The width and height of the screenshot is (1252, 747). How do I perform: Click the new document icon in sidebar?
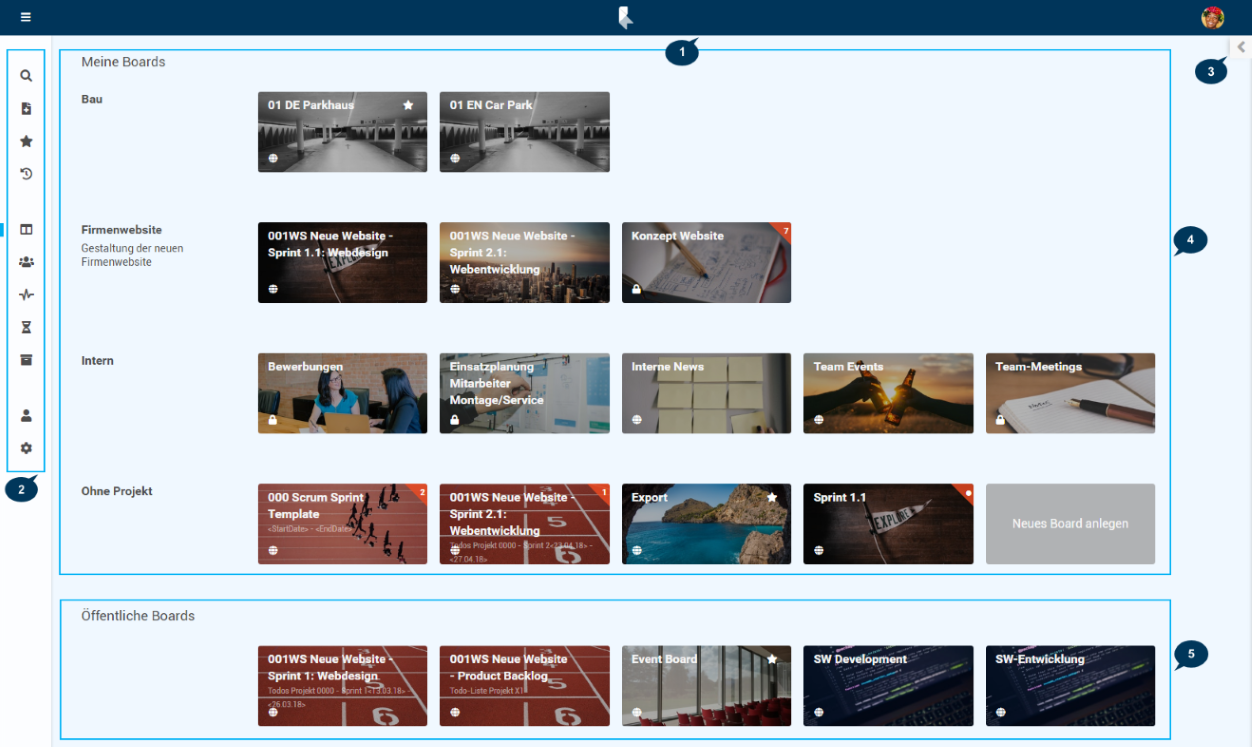26,108
